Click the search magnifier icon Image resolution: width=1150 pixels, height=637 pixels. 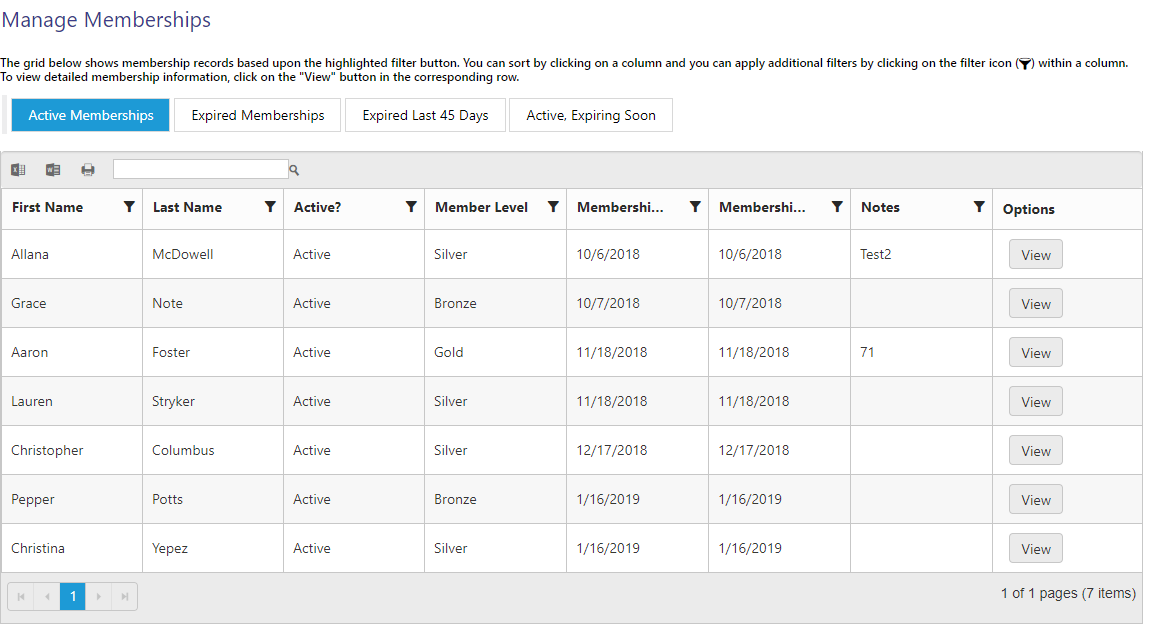click(x=294, y=170)
